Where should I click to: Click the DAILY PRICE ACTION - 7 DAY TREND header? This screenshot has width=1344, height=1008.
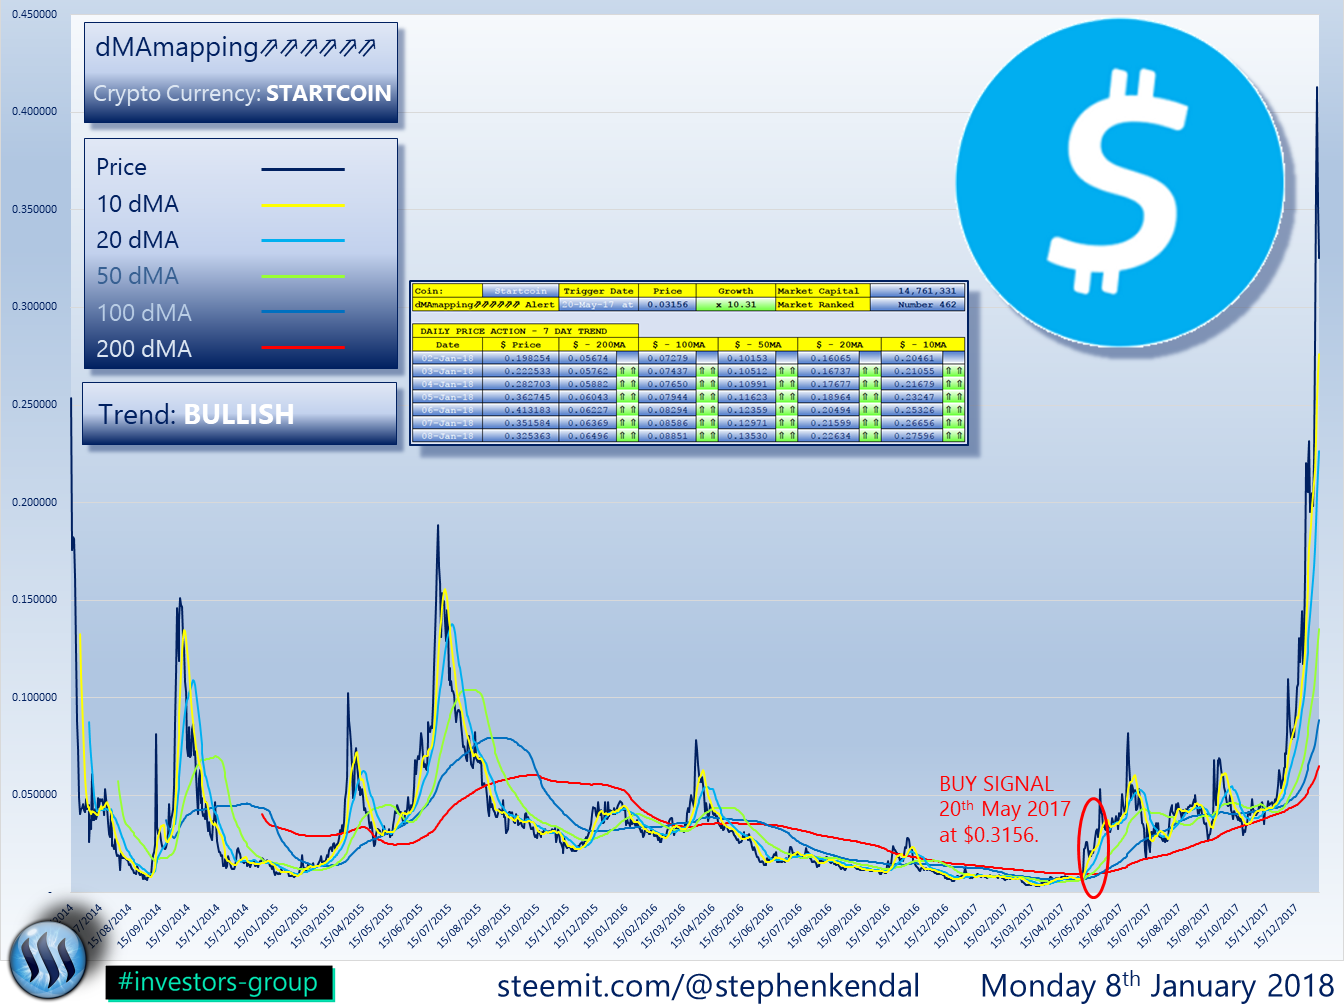click(525, 331)
